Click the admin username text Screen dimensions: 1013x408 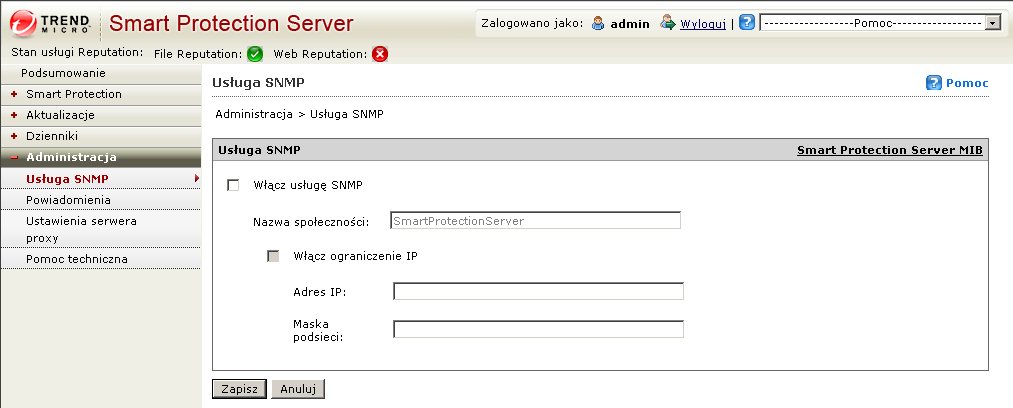(630, 24)
